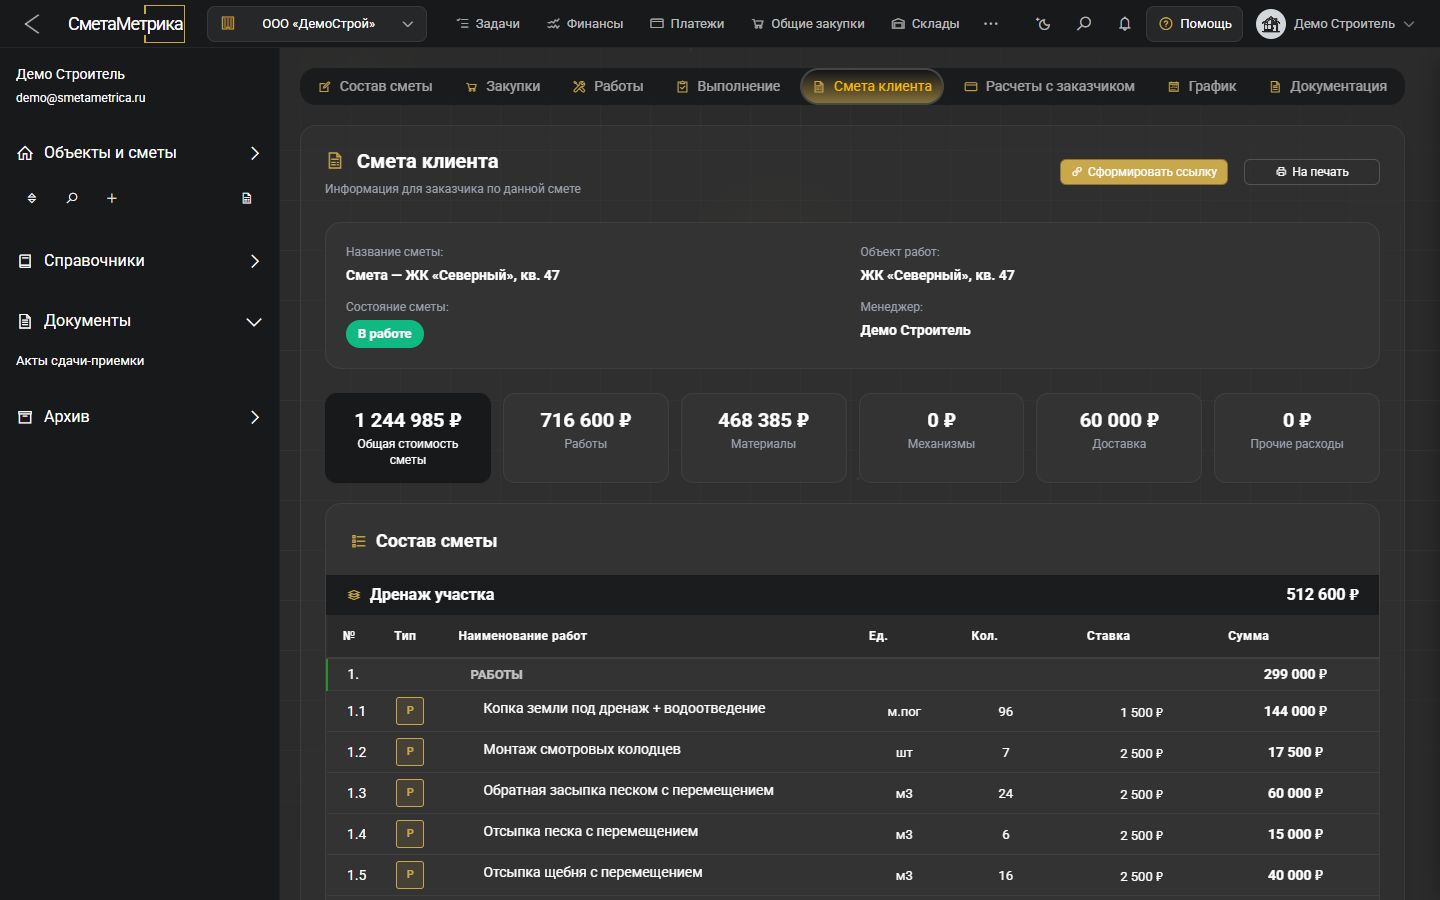
Task: Click the Сформировать ссылку button
Action: [1144, 172]
